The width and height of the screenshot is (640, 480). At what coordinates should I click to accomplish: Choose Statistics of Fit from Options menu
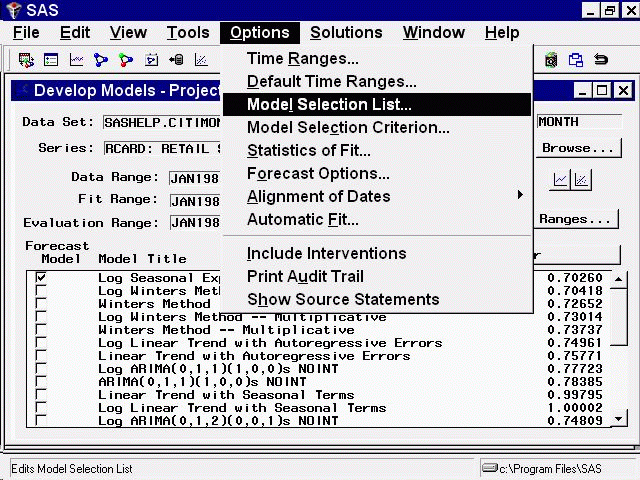pyautogui.click(x=308, y=150)
